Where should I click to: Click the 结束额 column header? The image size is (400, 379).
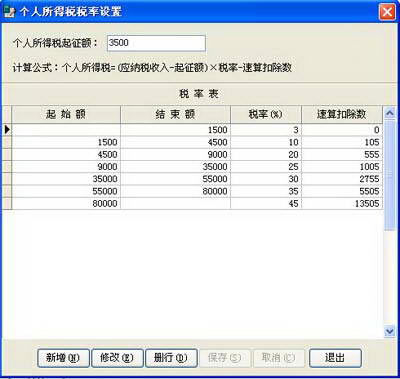[x=175, y=114]
